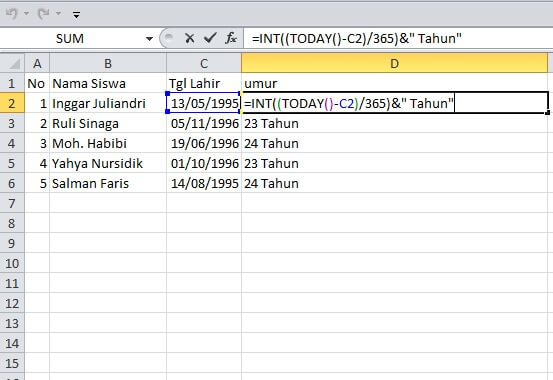This screenshot has width=553, height=380.
Task: Select row 4 header
Action: [12, 143]
